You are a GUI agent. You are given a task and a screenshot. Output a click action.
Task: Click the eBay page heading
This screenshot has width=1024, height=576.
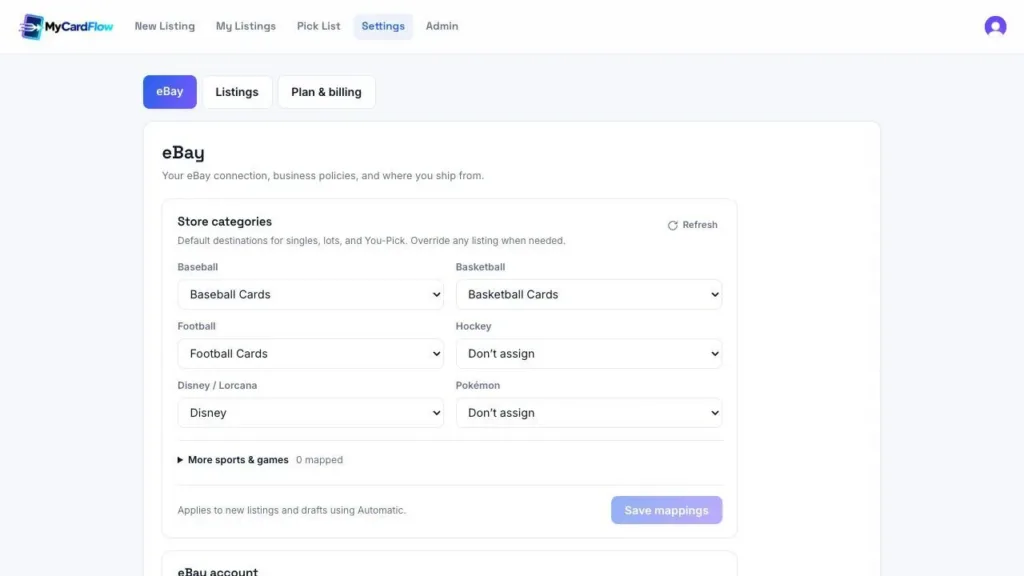coord(183,153)
